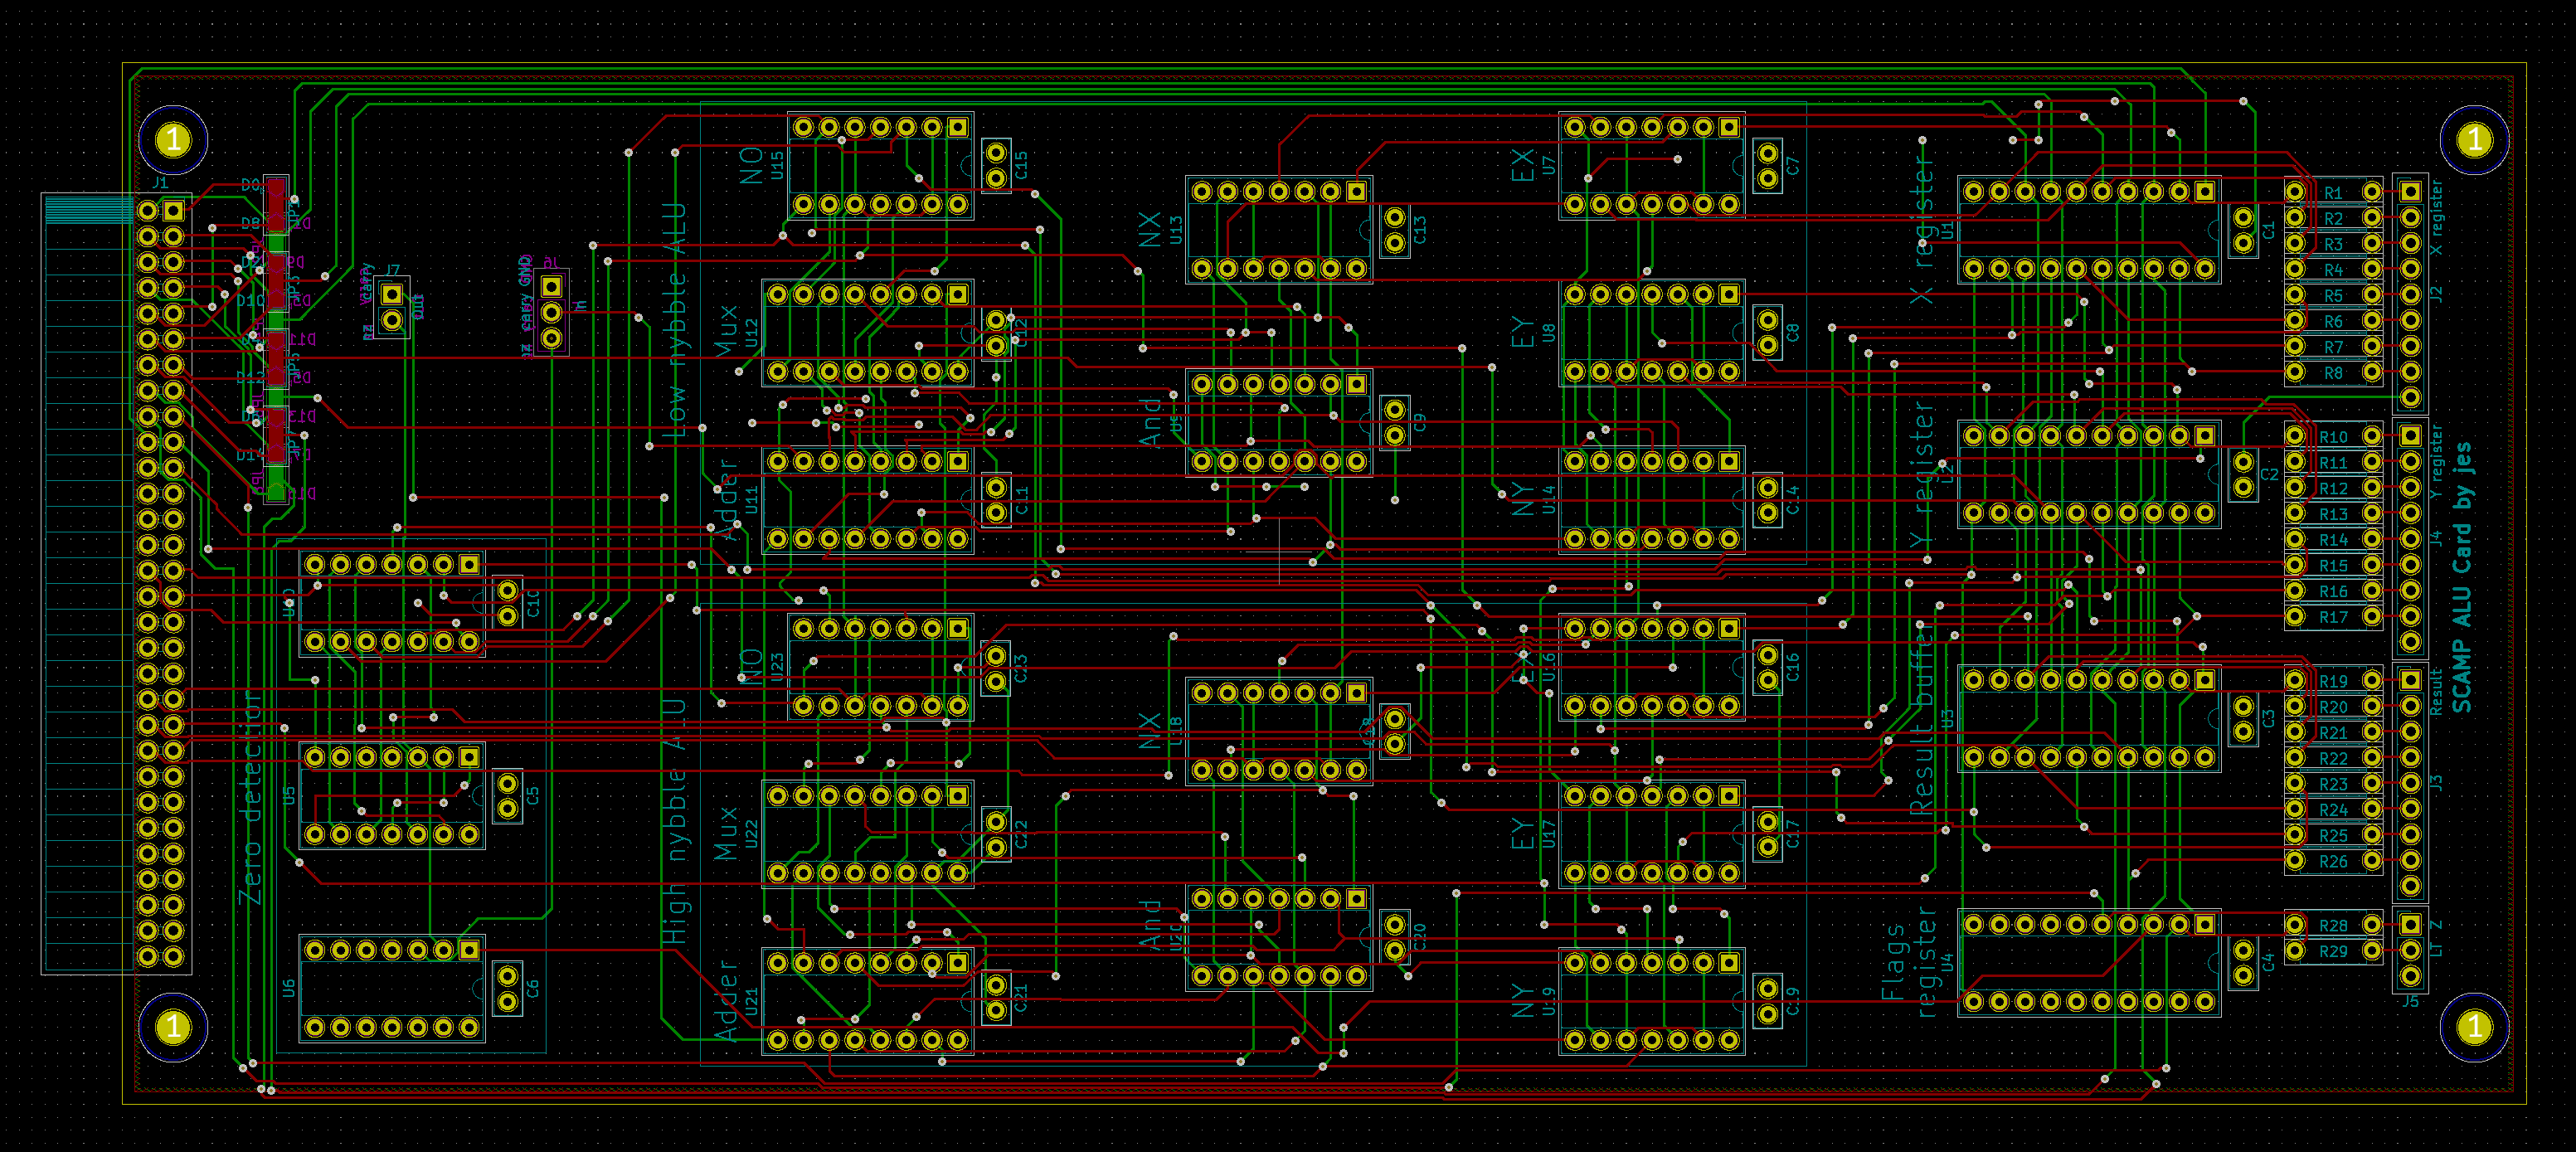Select resistor R17 footprint

tap(2332, 617)
